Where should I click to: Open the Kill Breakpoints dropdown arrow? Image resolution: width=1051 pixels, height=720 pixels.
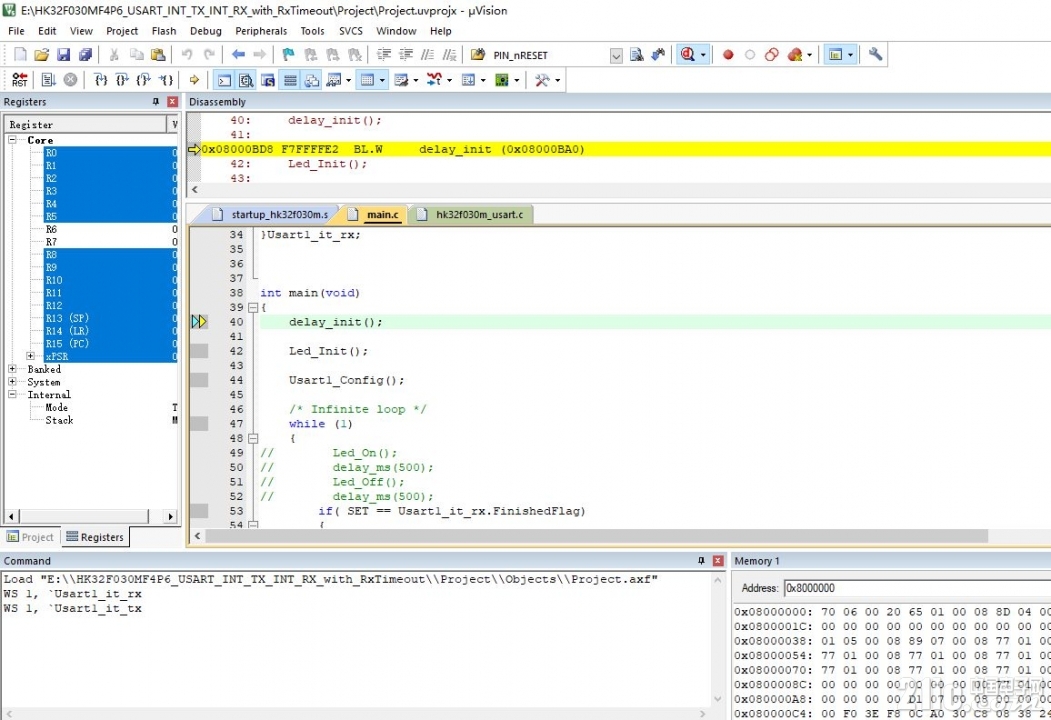tap(809, 55)
